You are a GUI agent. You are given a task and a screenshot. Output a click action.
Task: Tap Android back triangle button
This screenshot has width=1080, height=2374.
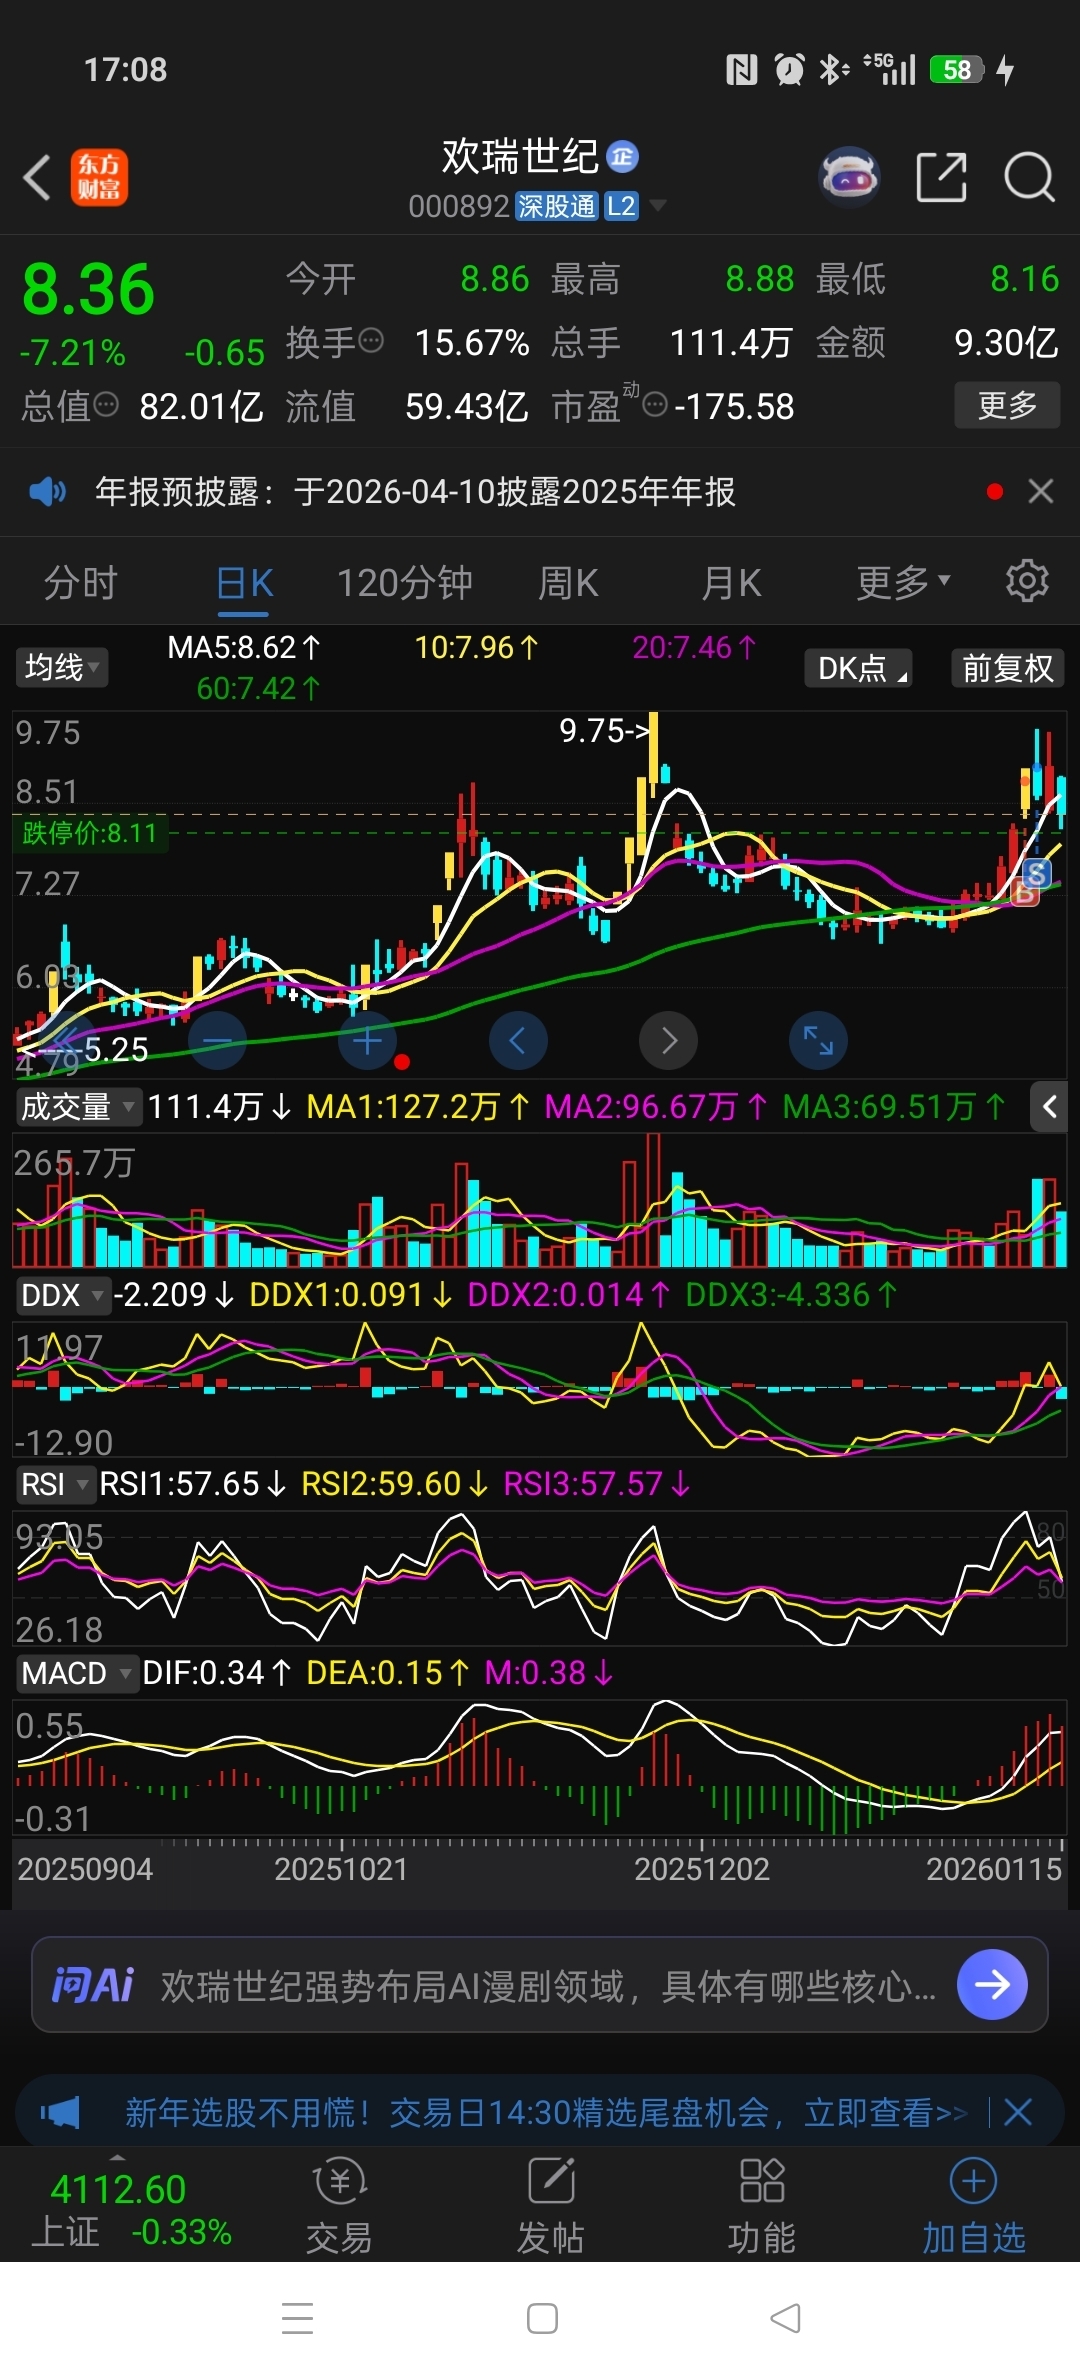[786, 2318]
